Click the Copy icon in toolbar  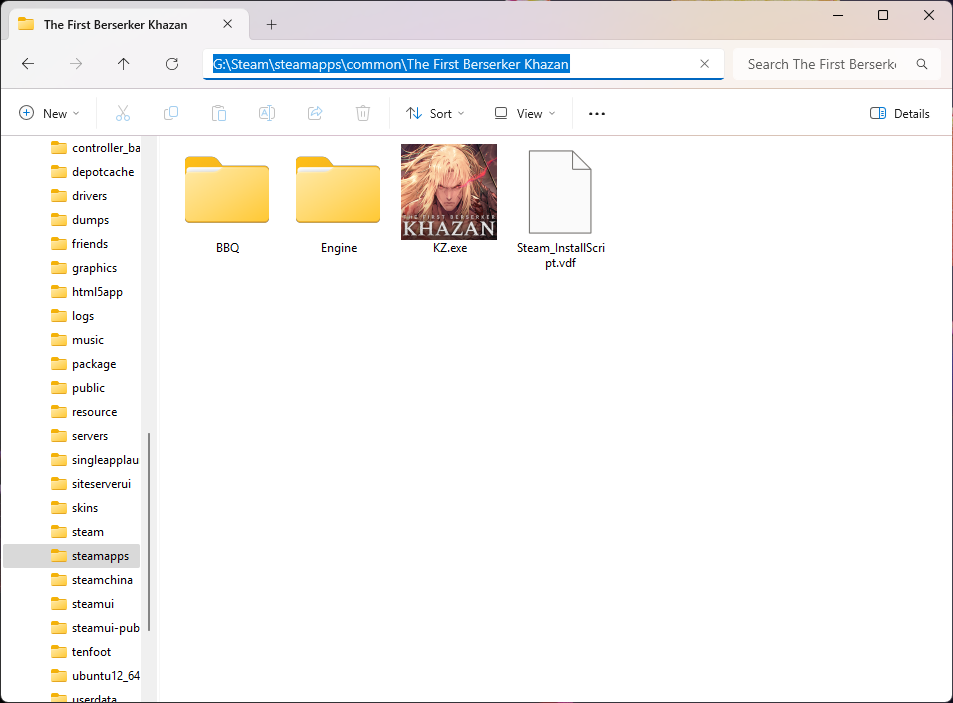171,114
